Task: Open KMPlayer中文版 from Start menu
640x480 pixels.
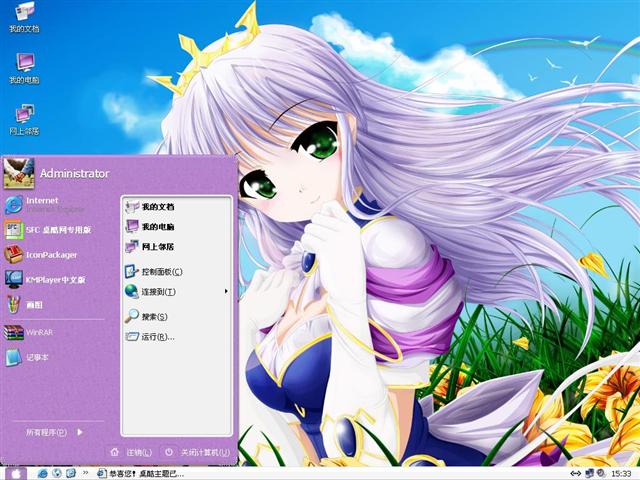Action: pyautogui.click(x=46, y=280)
